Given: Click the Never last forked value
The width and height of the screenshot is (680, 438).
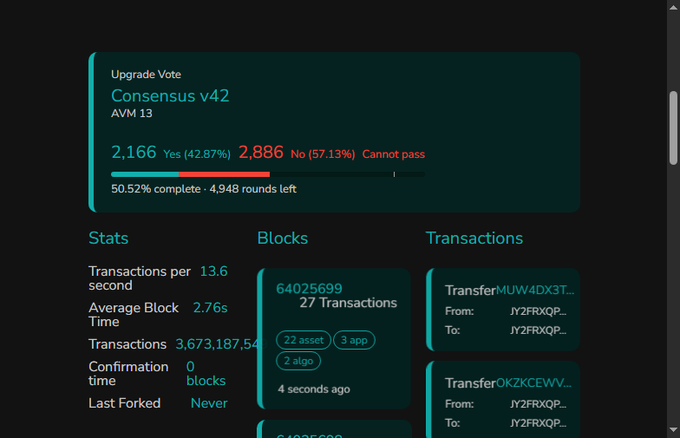Looking at the screenshot, I should click(209, 403).
